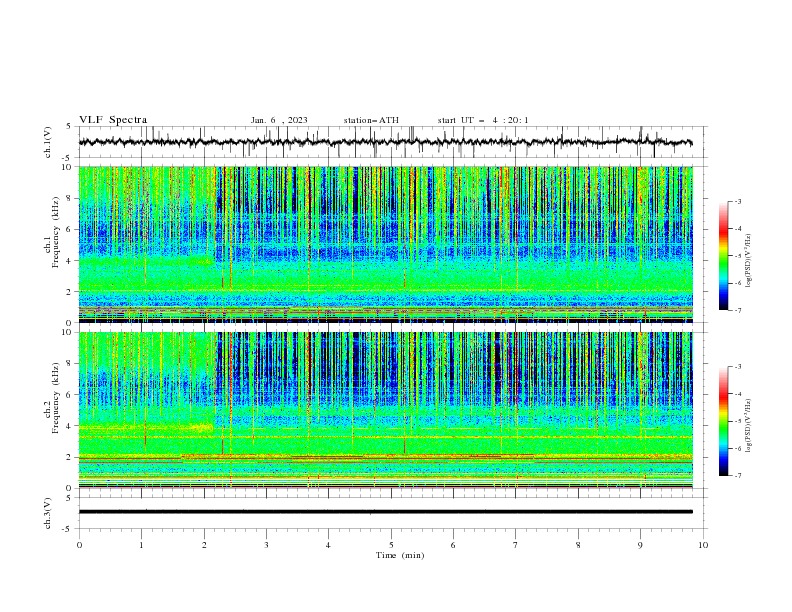Select the date "Jan. 6 , 2023"
The image size is (792, 612).
[x=279, y=120]
